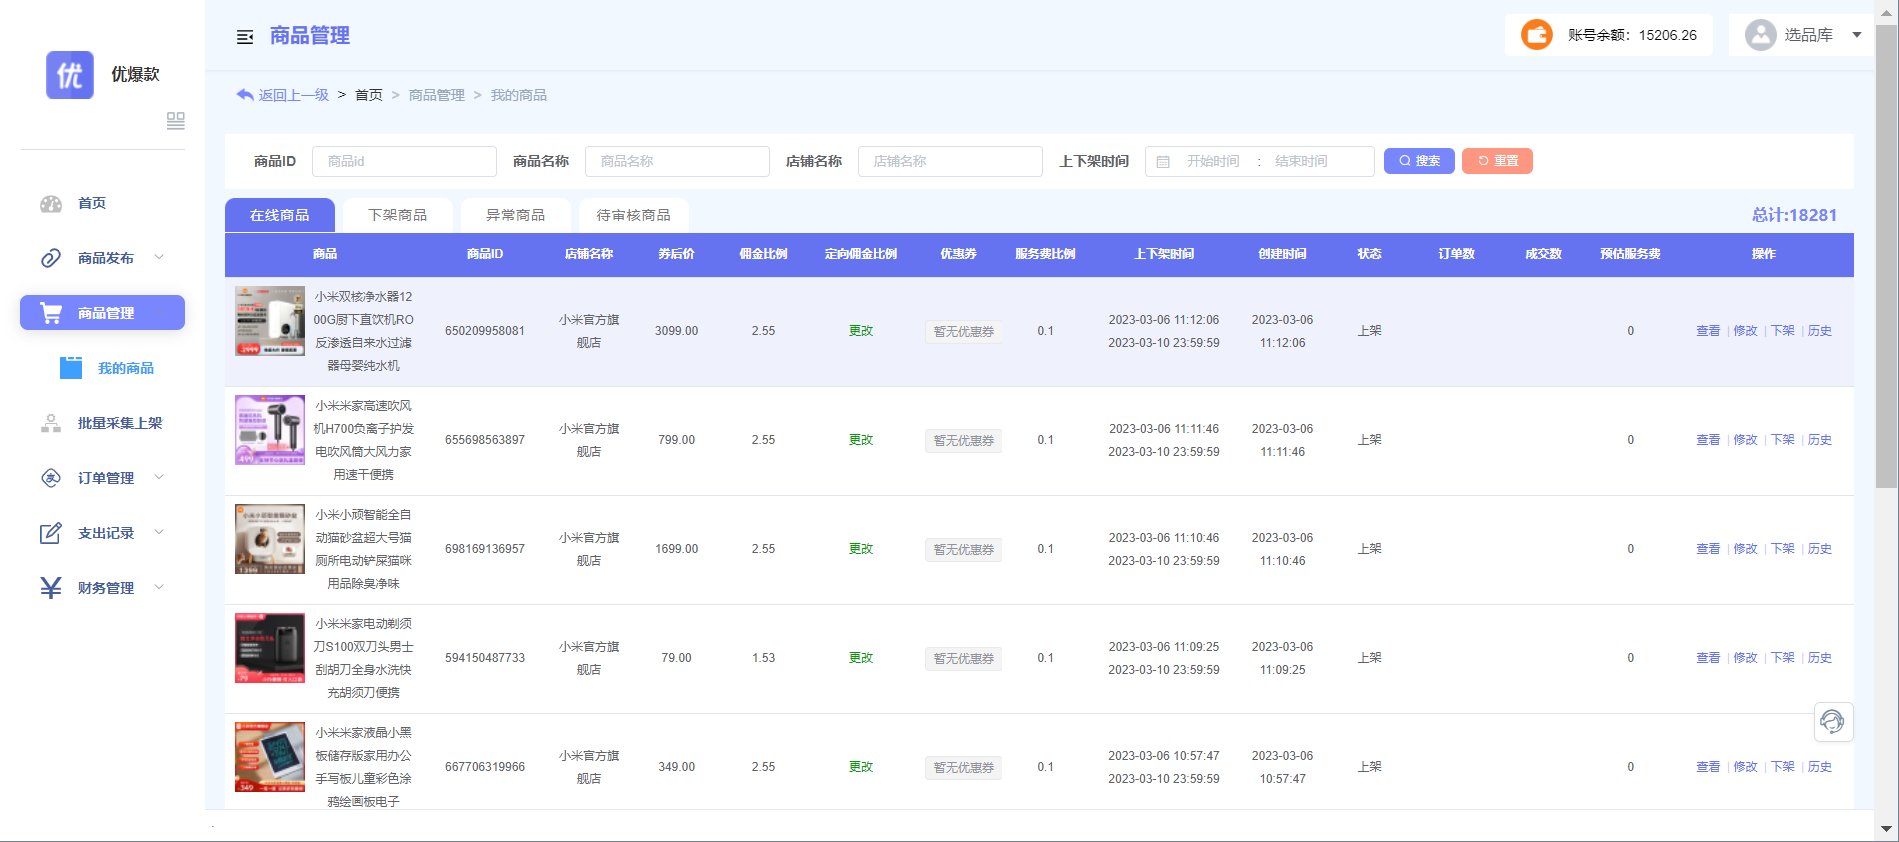The width and height of the screenshot is (1899, 842).
Task: Click the 搜索 search button
Action: (x=1419, y=161)
